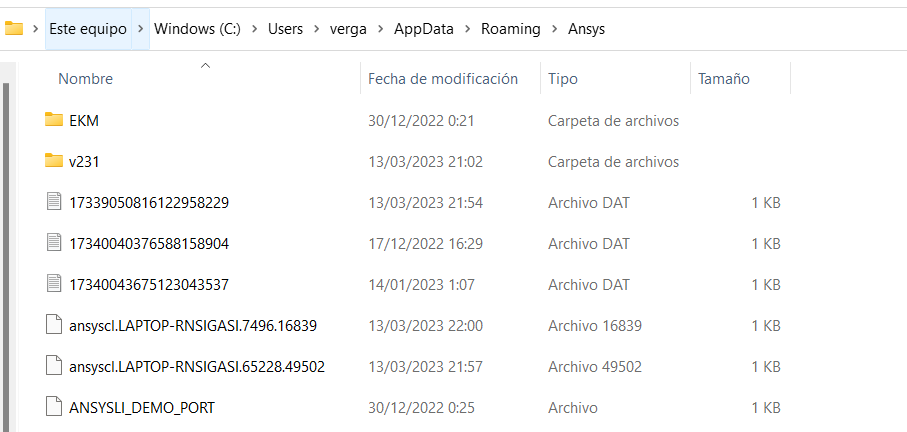Click the 17340043675123043537 DAT file icon
Viewport: 907px width, 432px height.
pyautogui.click(x=54, y=284)
